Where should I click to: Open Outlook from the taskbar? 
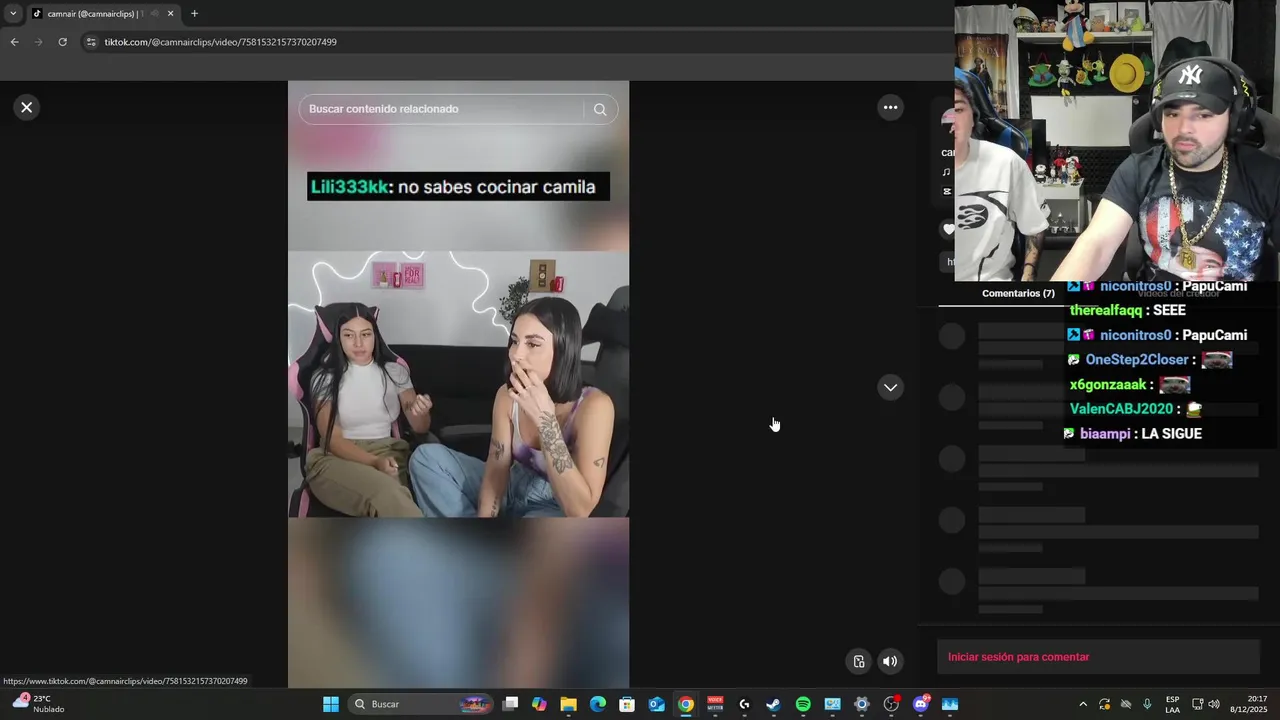(656, 704)
